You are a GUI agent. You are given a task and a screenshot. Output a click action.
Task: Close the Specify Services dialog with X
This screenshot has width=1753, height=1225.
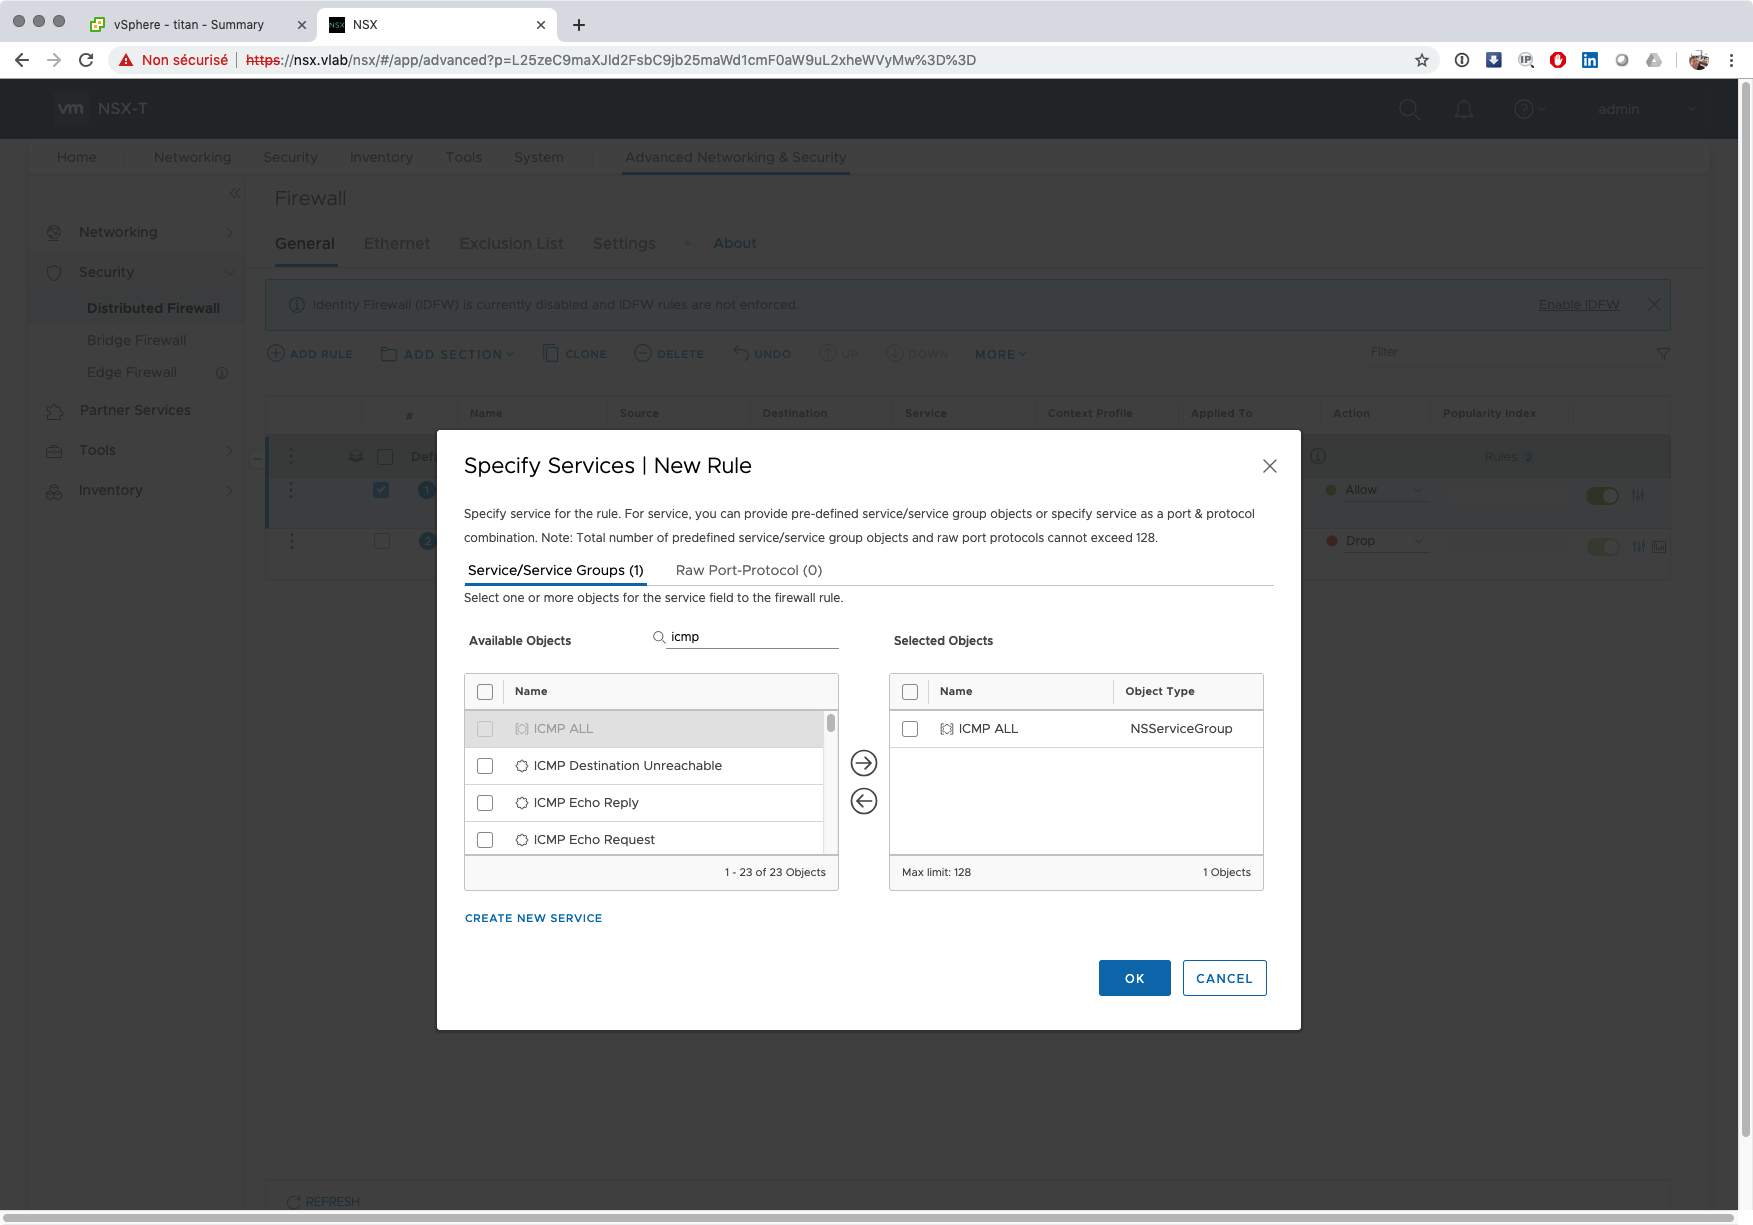coord(1269,466)
